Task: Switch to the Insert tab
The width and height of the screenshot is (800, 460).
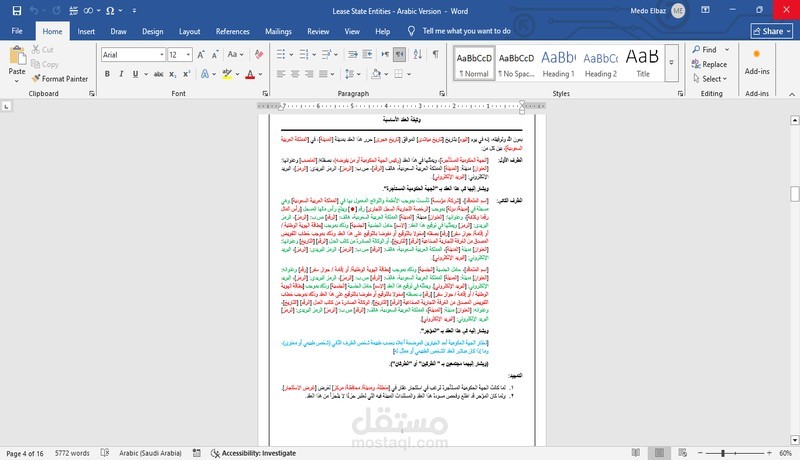Action: (86, 32)
